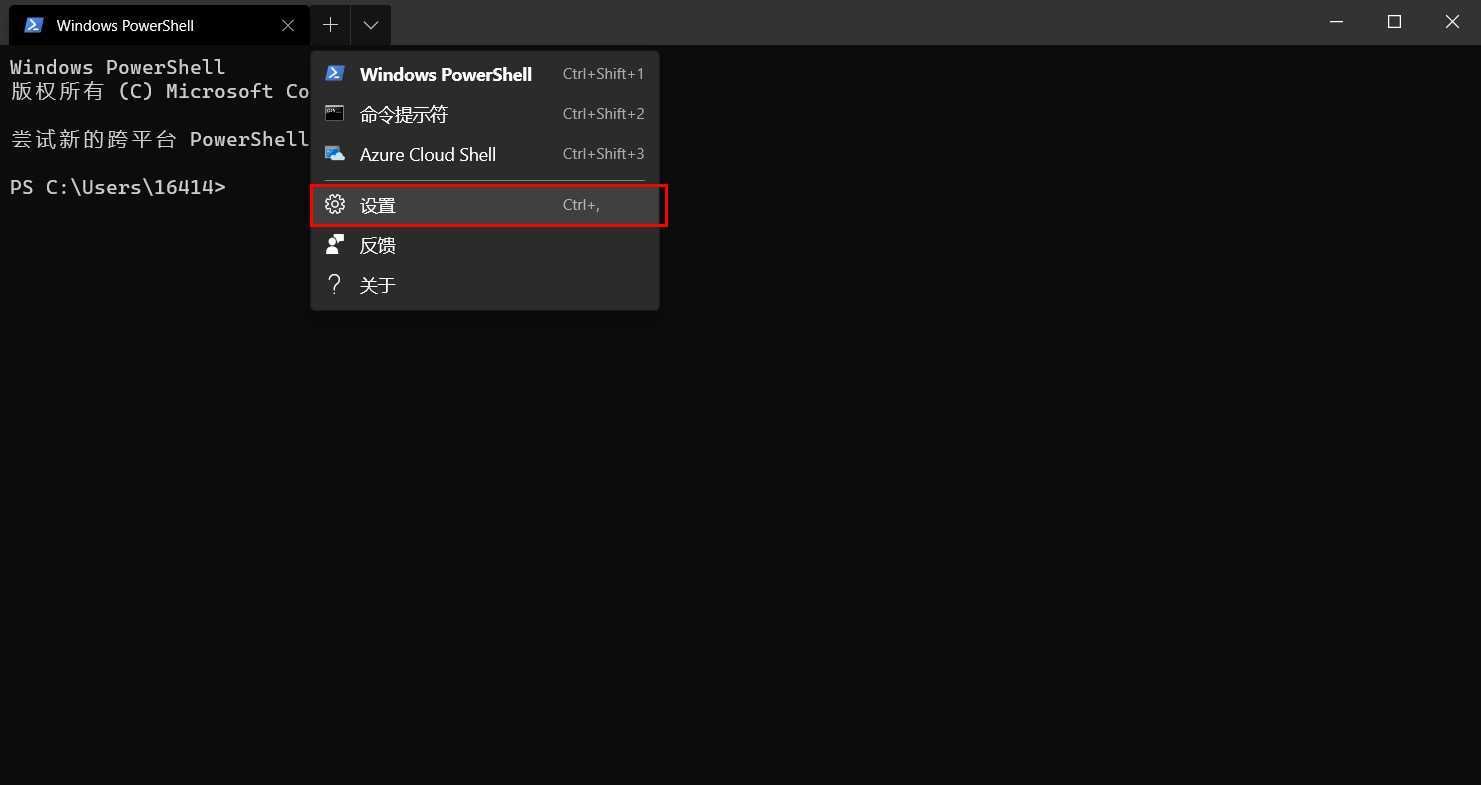Maximize the terminal window
This screenshot has width=1481, height=785.
tap(1394, 22)
